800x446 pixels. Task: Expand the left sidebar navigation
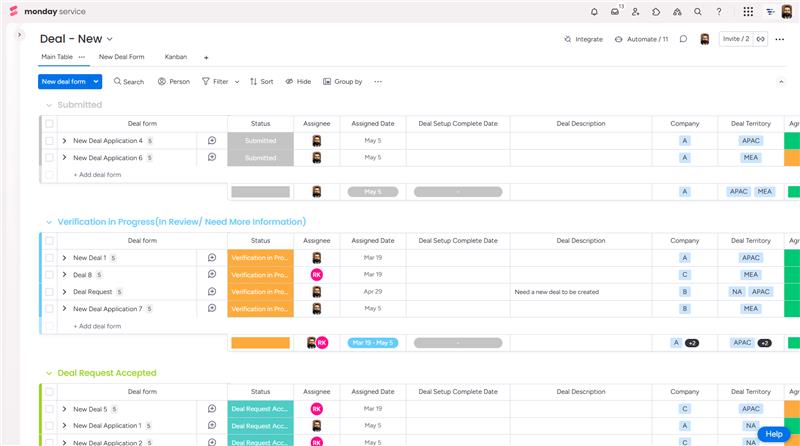[19, 35]
